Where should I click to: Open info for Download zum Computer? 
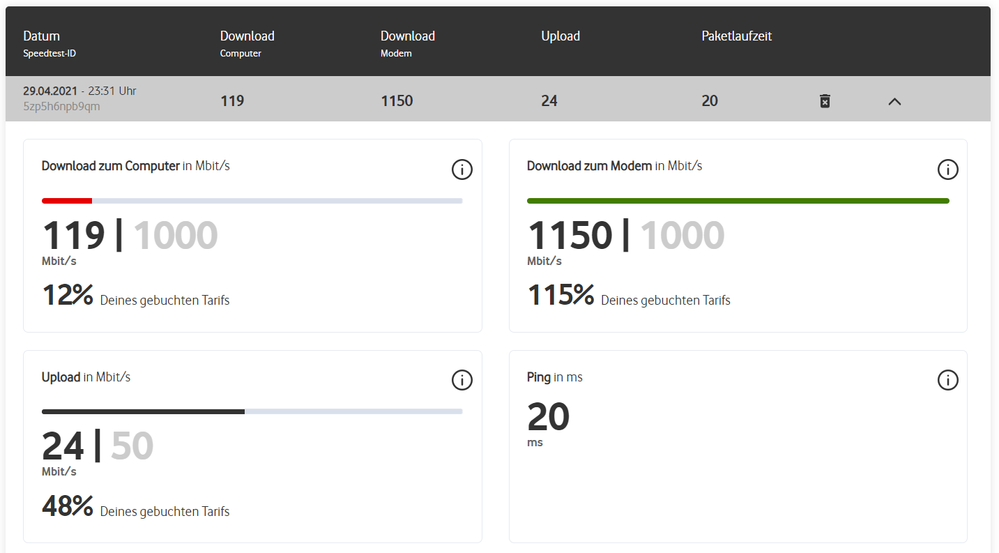[x=462, y=170]
